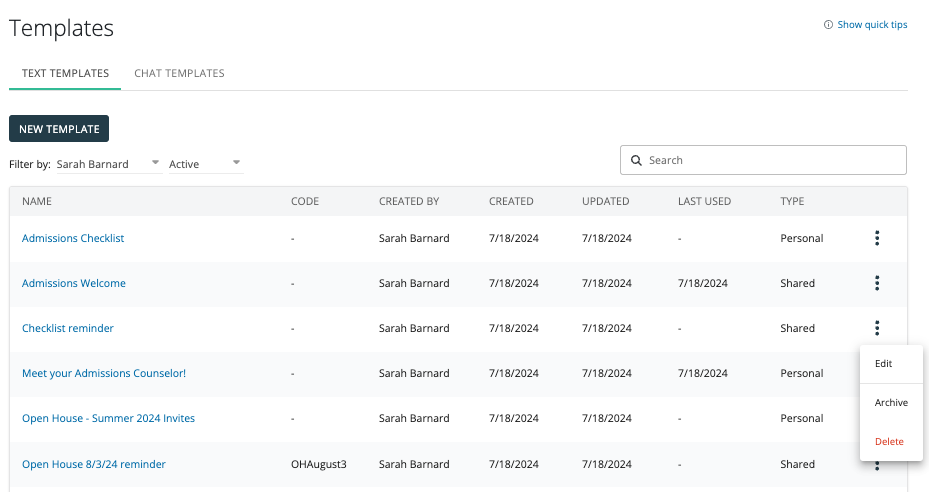Click Show quick tips link
The image size is (929, 492).
click(872, 25)
